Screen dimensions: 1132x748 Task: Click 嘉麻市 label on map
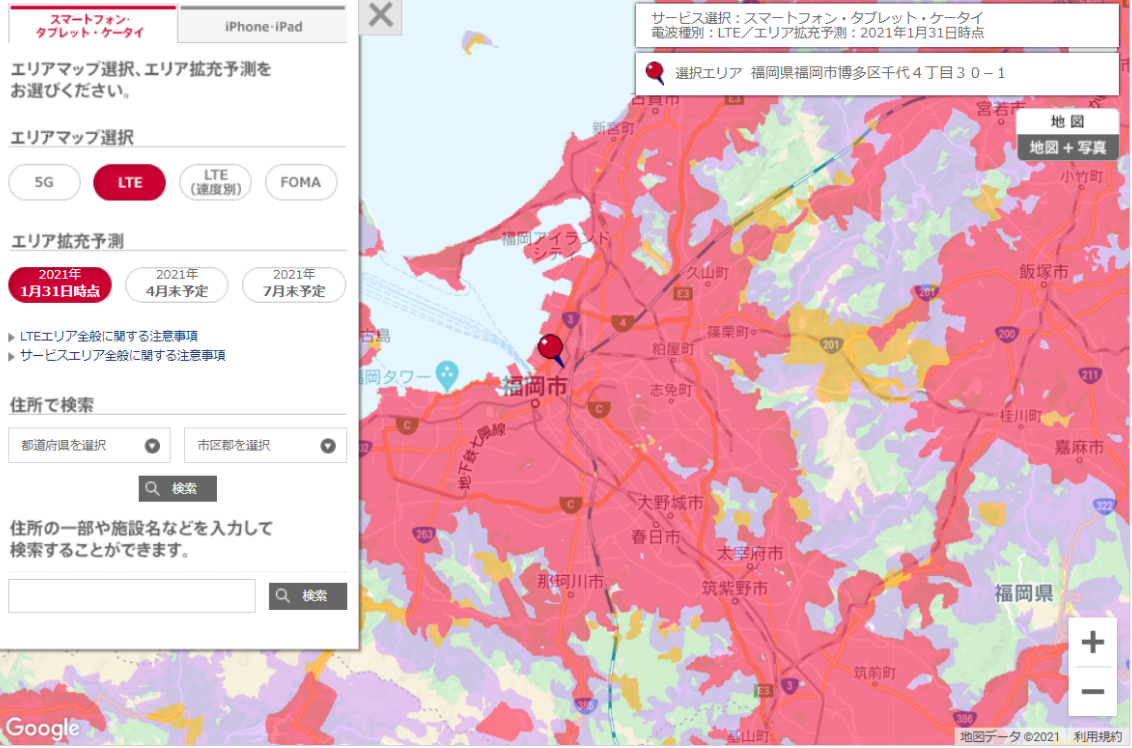tap(1079, 448)
